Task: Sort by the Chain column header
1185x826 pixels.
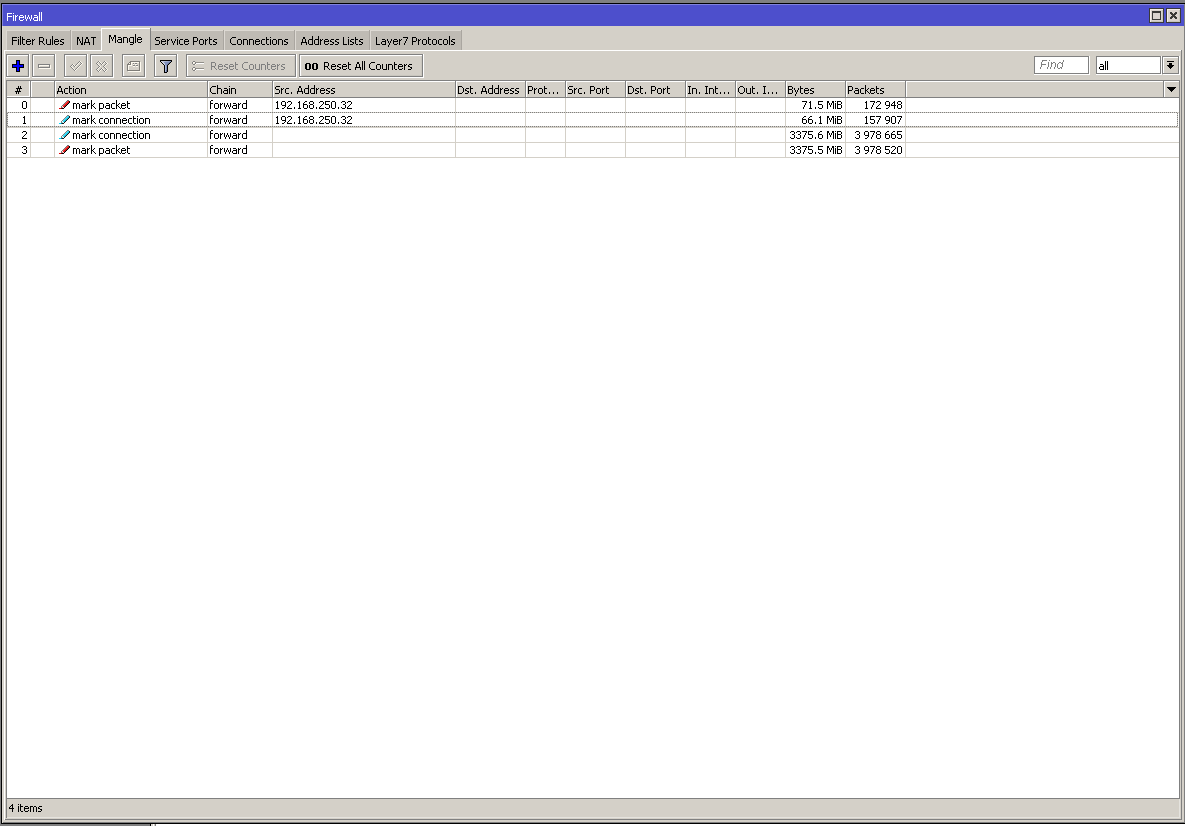Action: click(240, 90)
